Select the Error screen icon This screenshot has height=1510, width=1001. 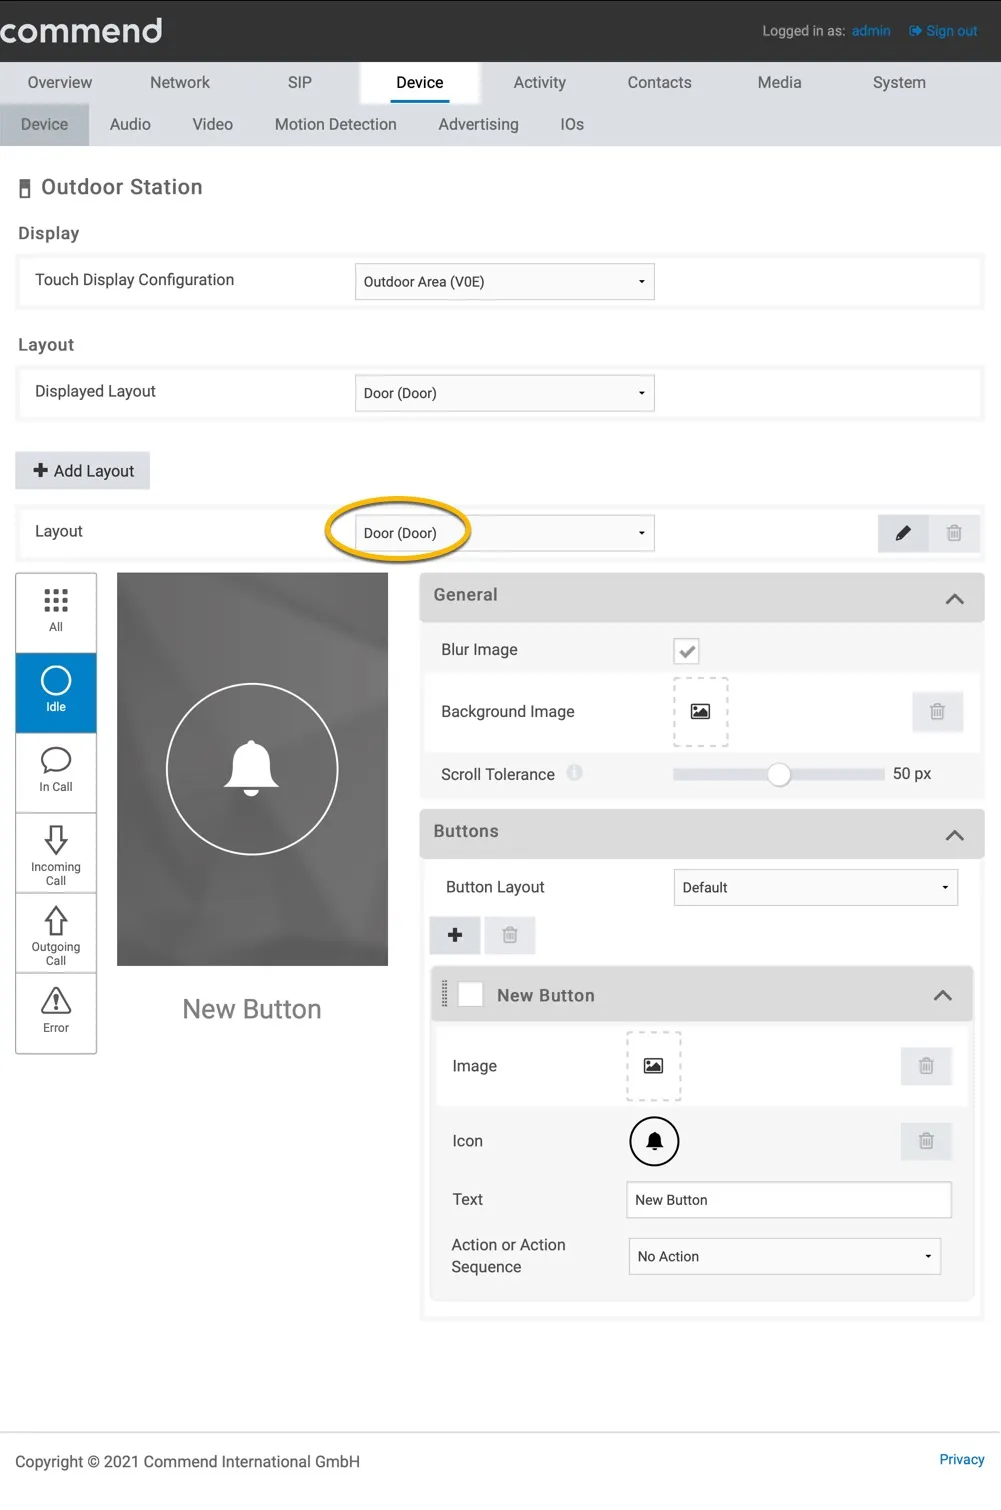tap(56, 1012)
